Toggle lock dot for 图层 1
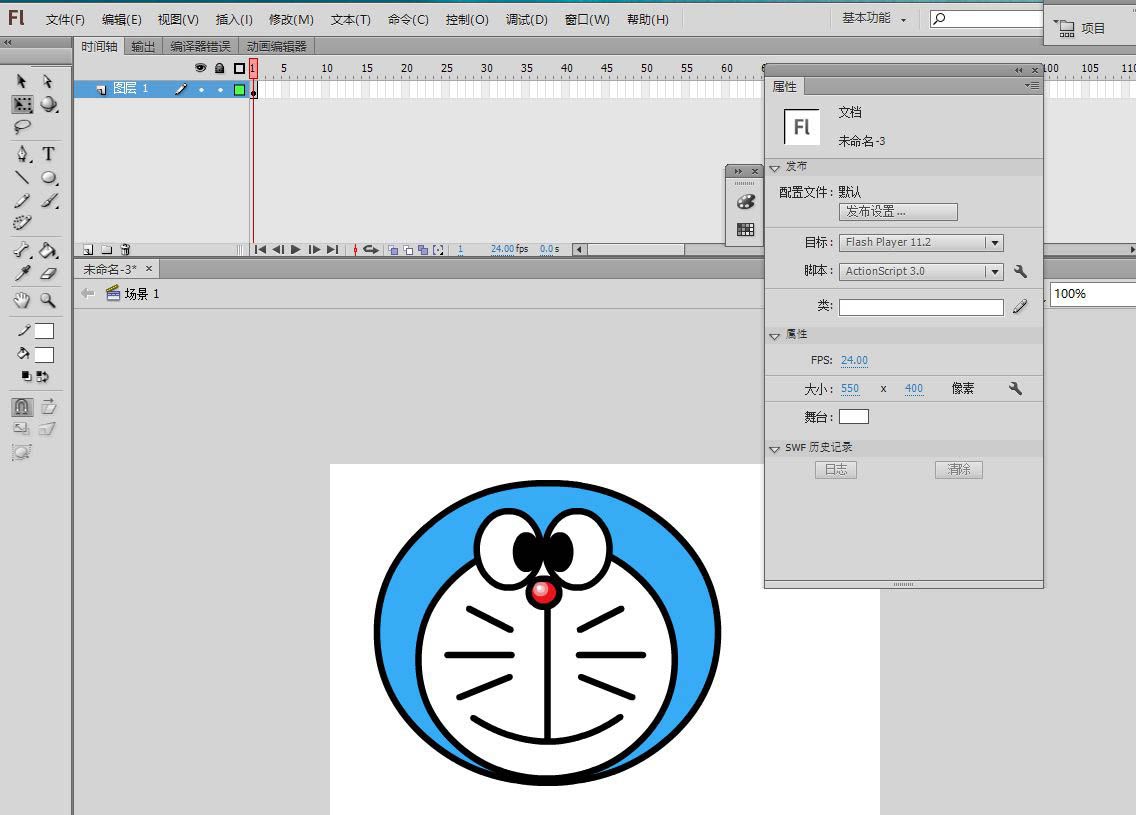Image resolution: width=1136 pixels, height=815 pixels. (220, 90)
